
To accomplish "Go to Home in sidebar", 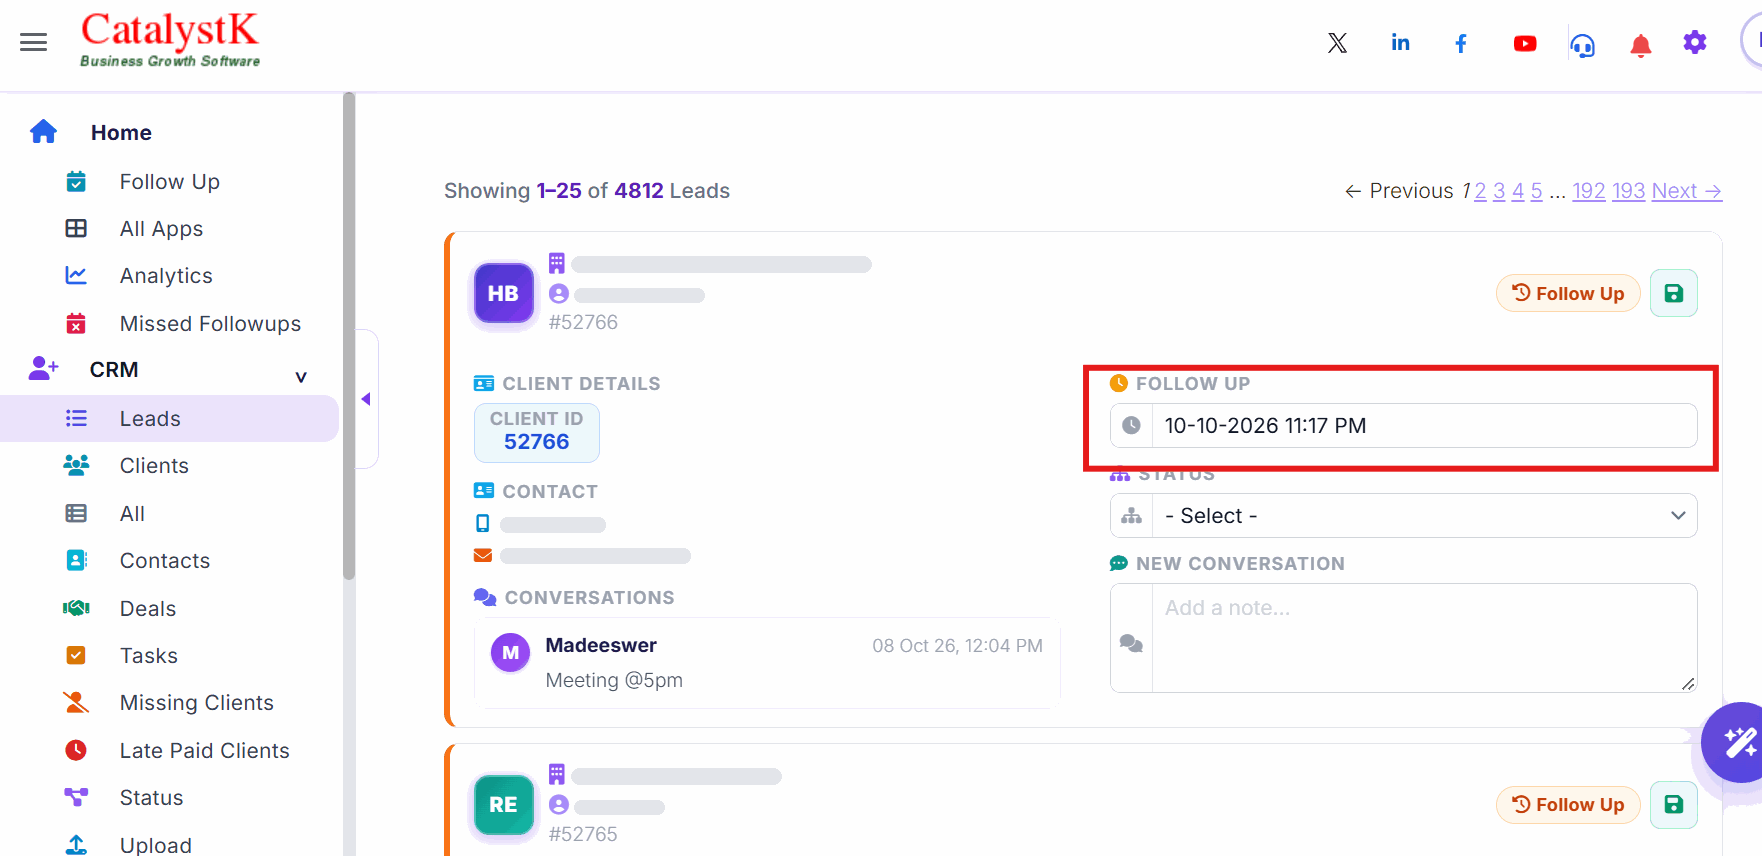I will click(x=121, y=132).
